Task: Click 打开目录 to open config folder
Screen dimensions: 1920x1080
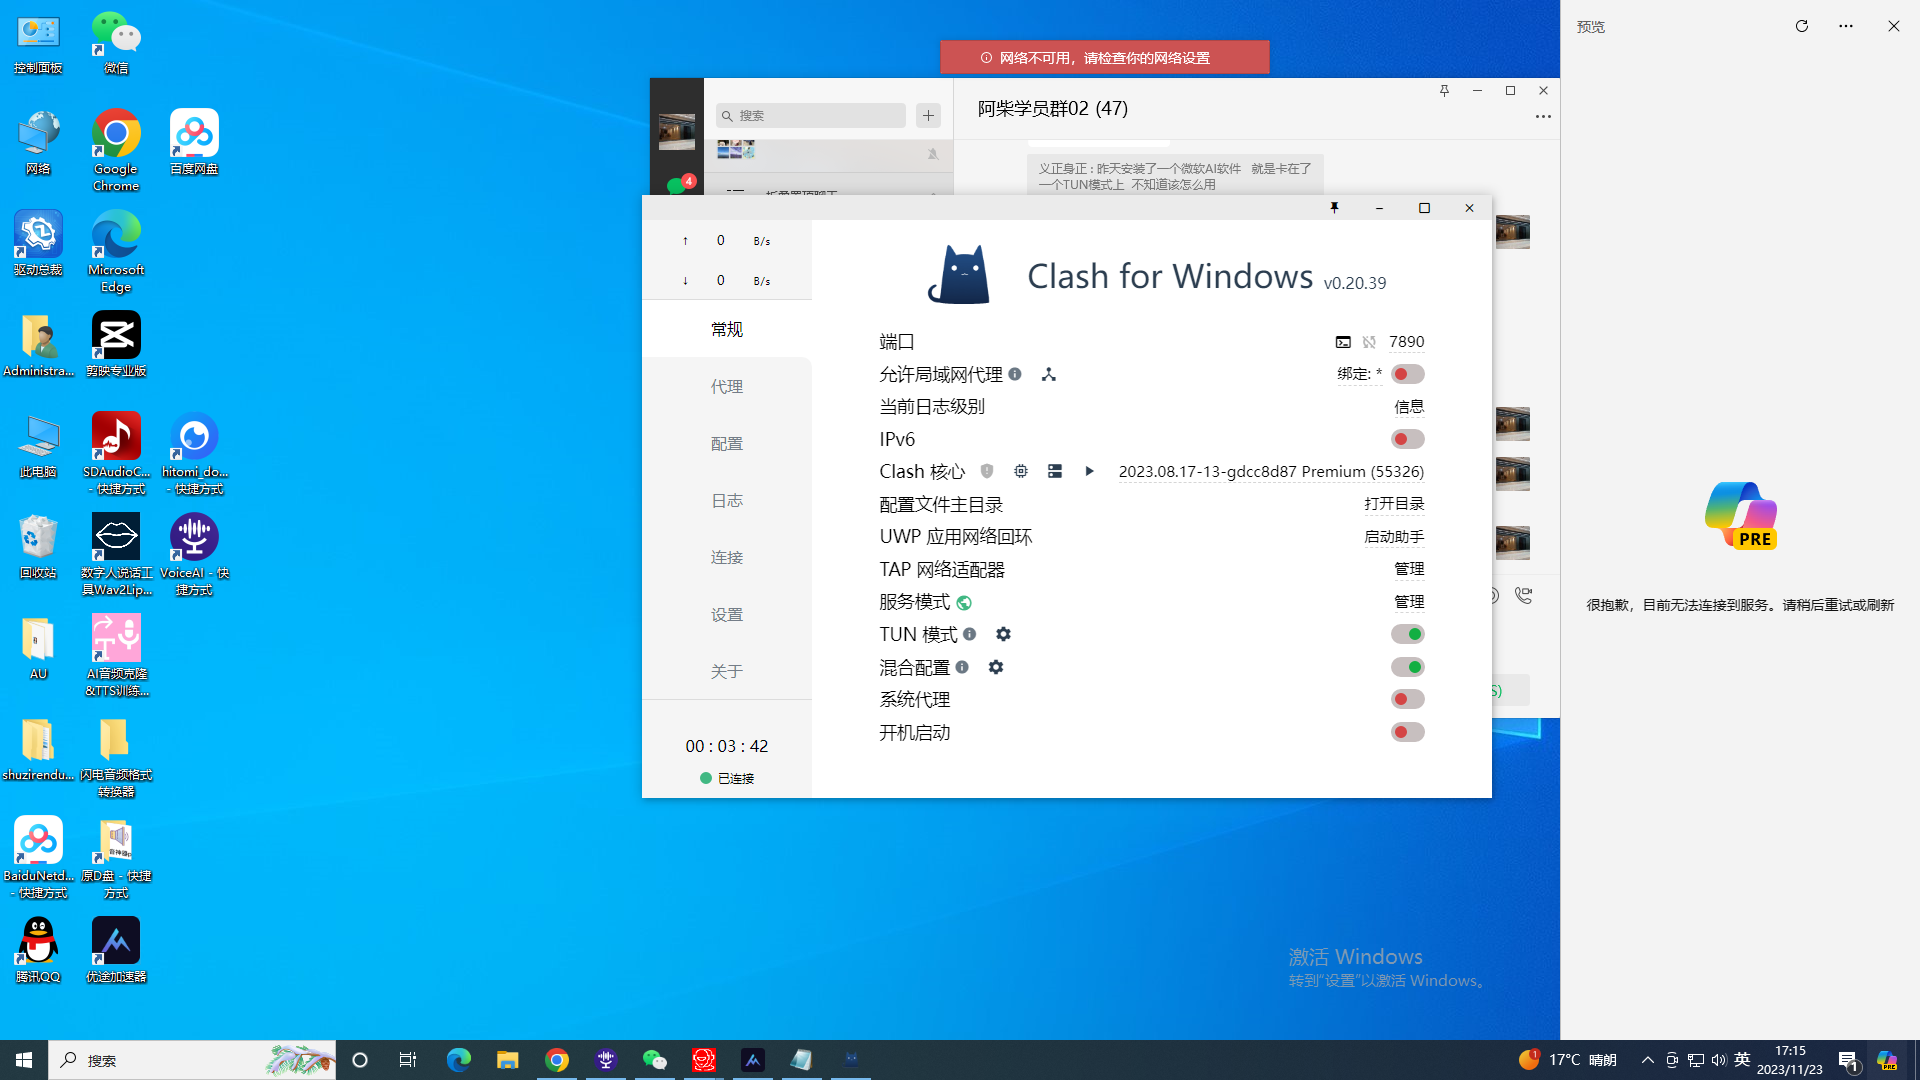Action: coord(1394,504)
